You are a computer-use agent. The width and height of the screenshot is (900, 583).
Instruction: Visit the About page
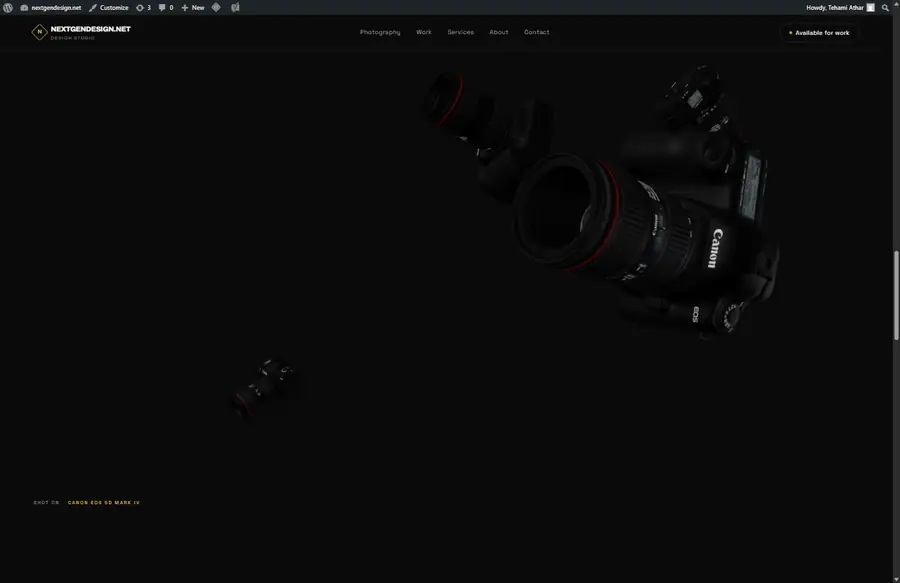coord(499,32)
